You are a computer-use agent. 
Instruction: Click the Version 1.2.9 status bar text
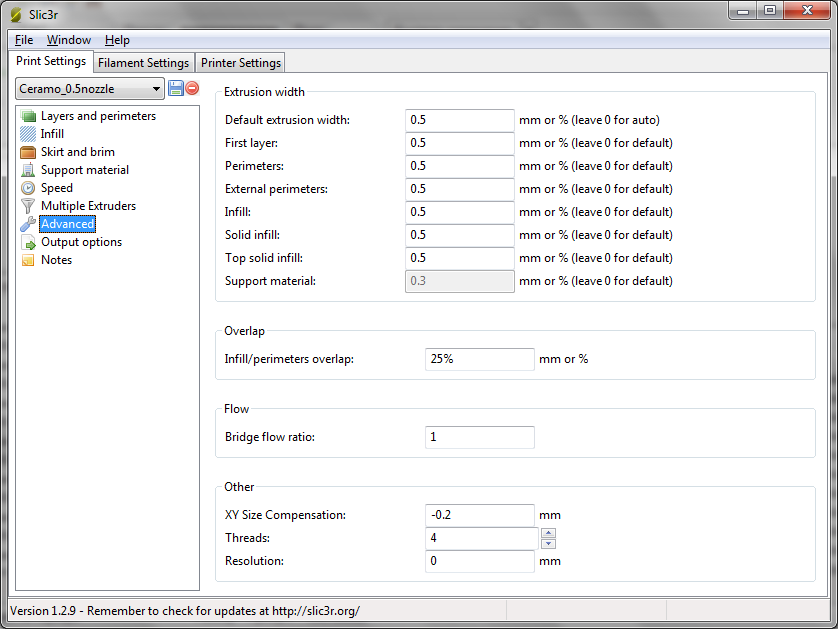coord(185,611)
